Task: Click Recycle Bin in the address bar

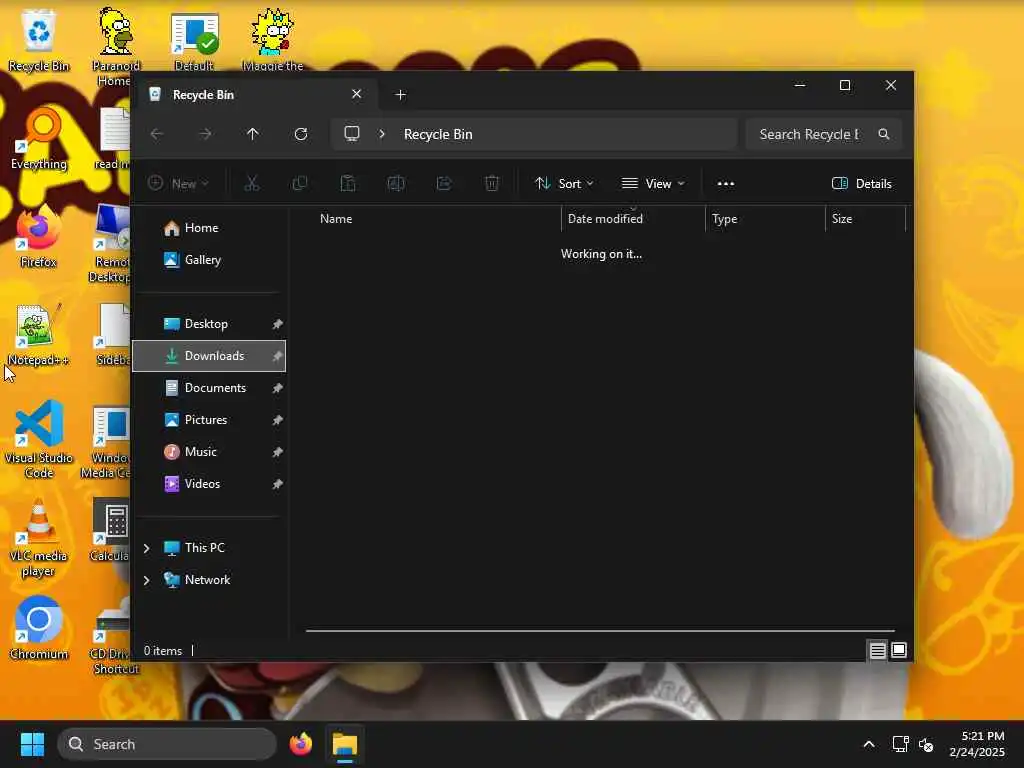Action: (438, 134)
